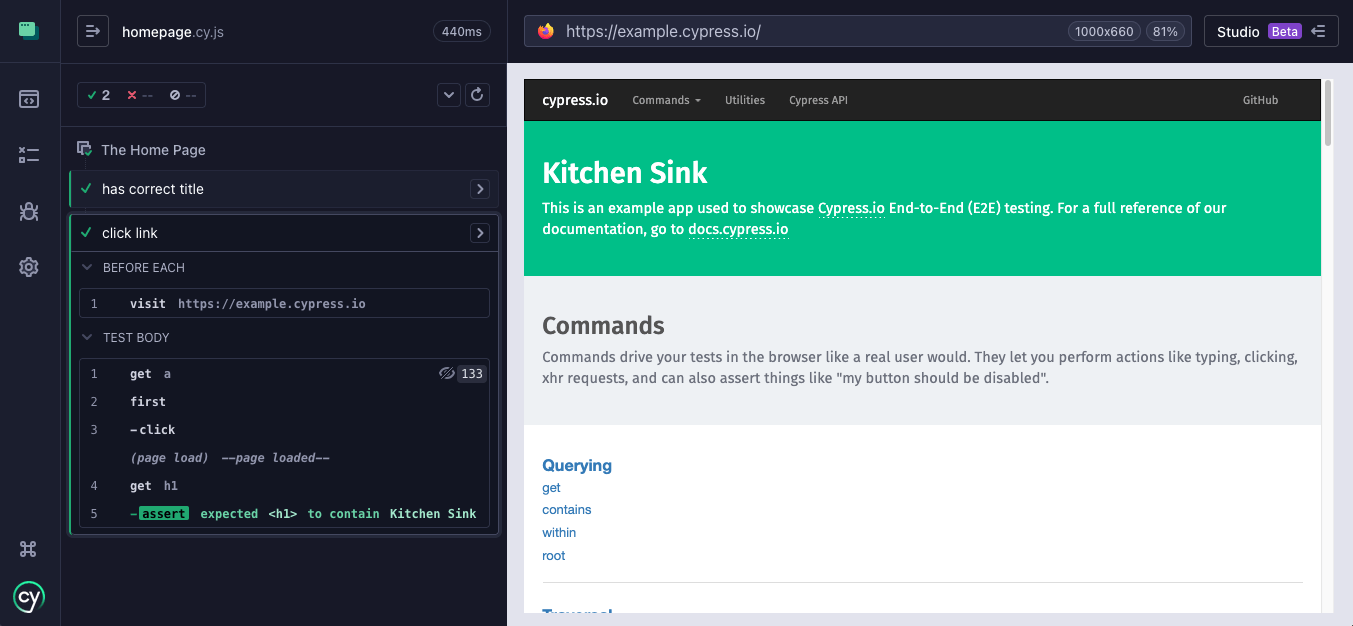Open the Debug page bug icon
Image resolution: width=1353 pixels, height=626 pixels.
point(29,211)
